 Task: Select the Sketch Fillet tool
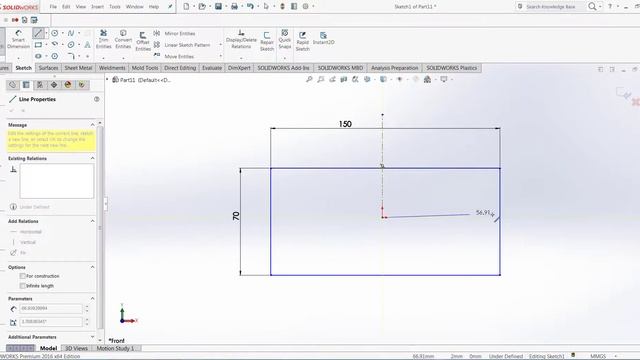coord(71,56)
